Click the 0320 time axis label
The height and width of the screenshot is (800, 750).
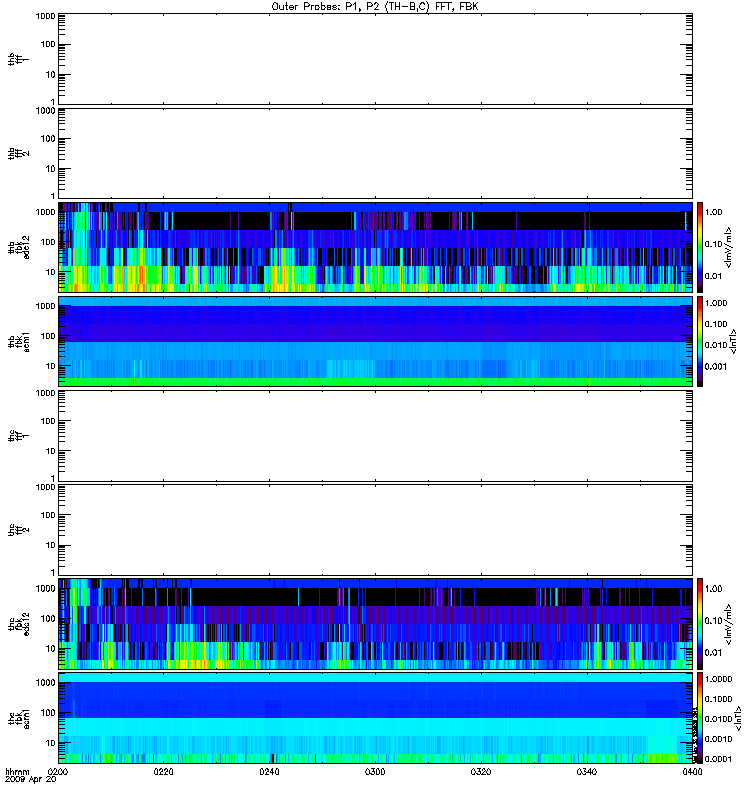click(481, 772)
